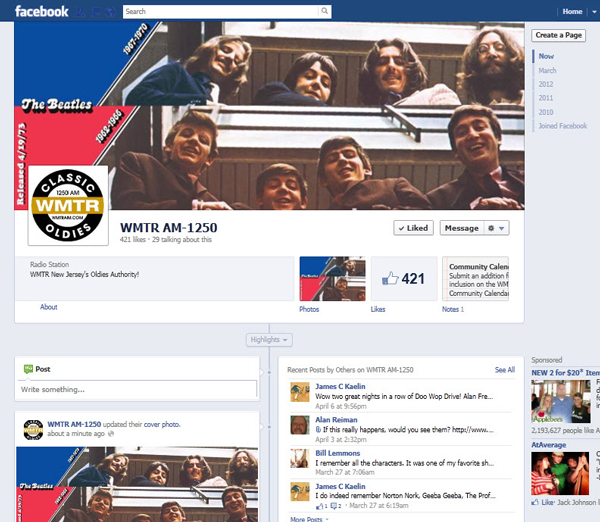600x522 pixels.
Task: Click the Write something field
Action: pyautogui.click(x=137, y=390)
